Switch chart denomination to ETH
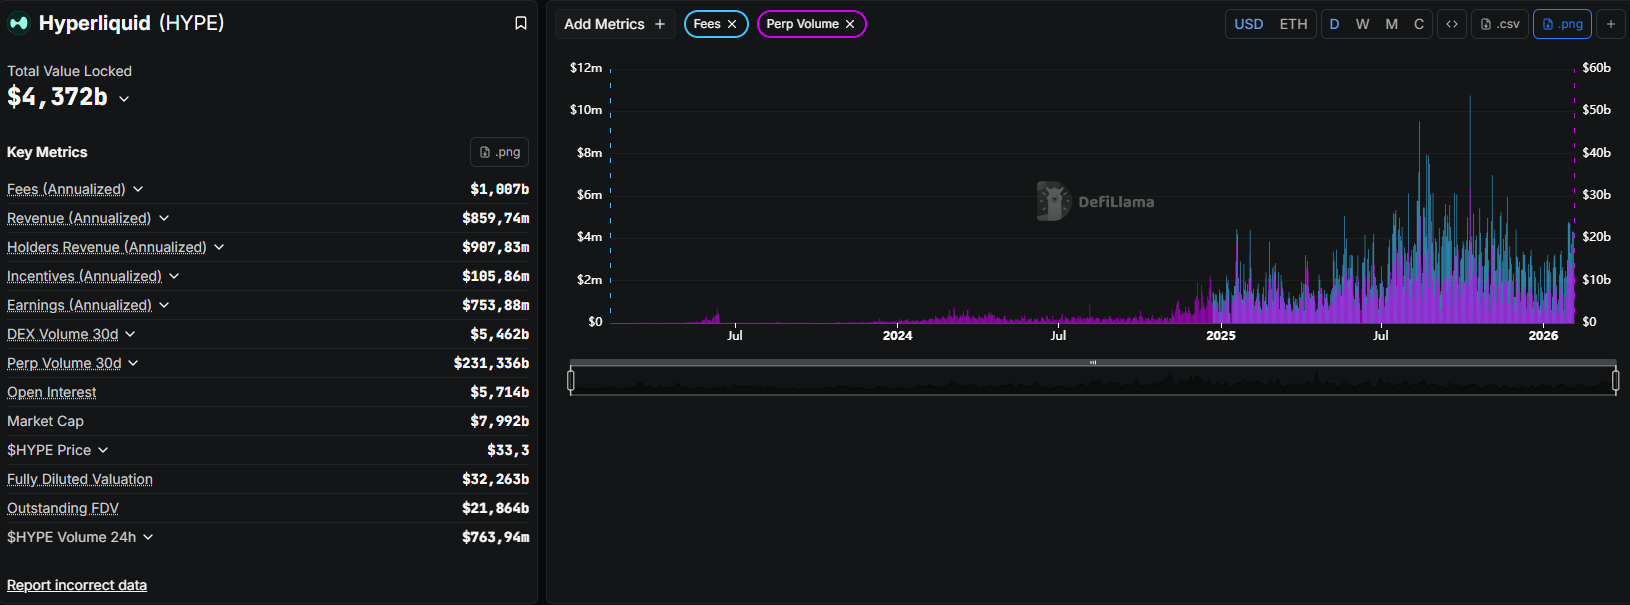 [x=1293, y=24]
